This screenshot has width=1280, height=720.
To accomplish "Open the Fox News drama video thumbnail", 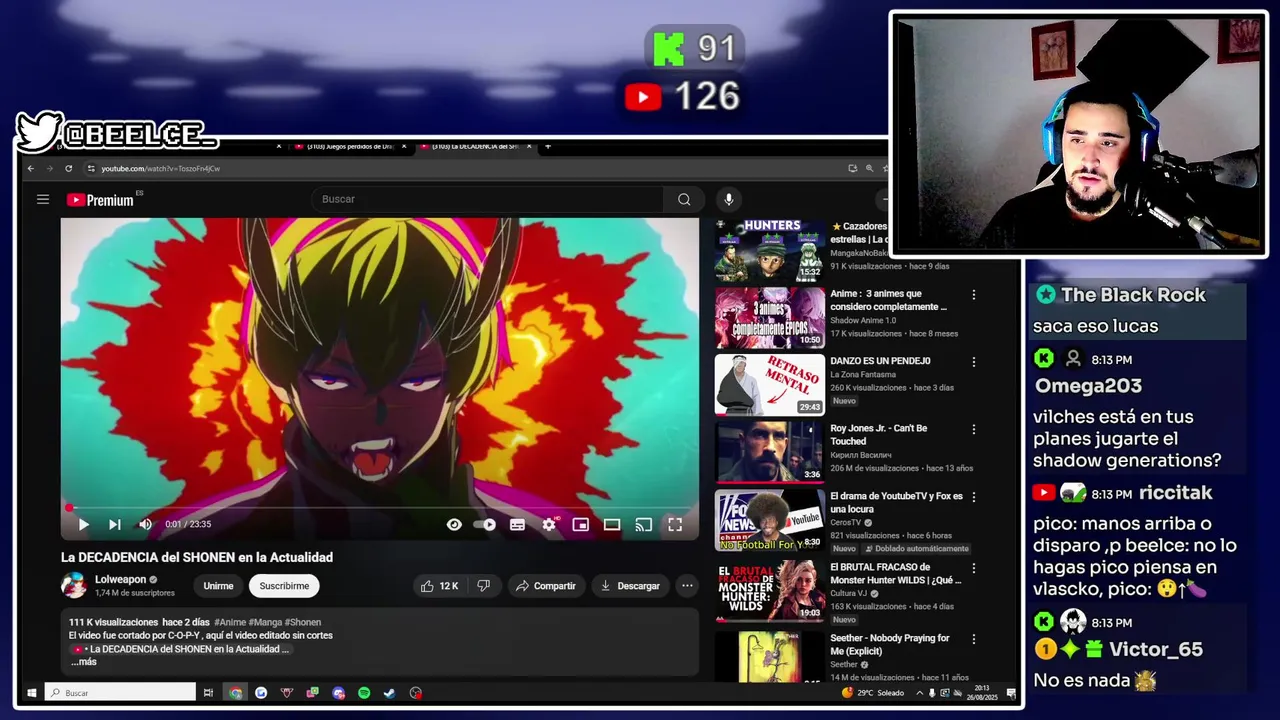I will click(x=769, y=520).
